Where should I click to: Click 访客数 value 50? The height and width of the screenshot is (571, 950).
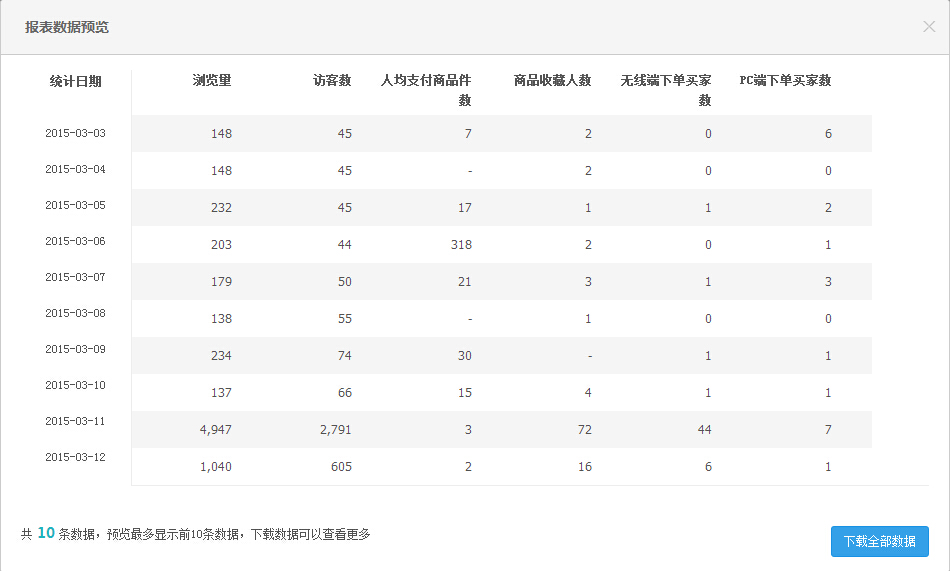click(x=345, y=281)
